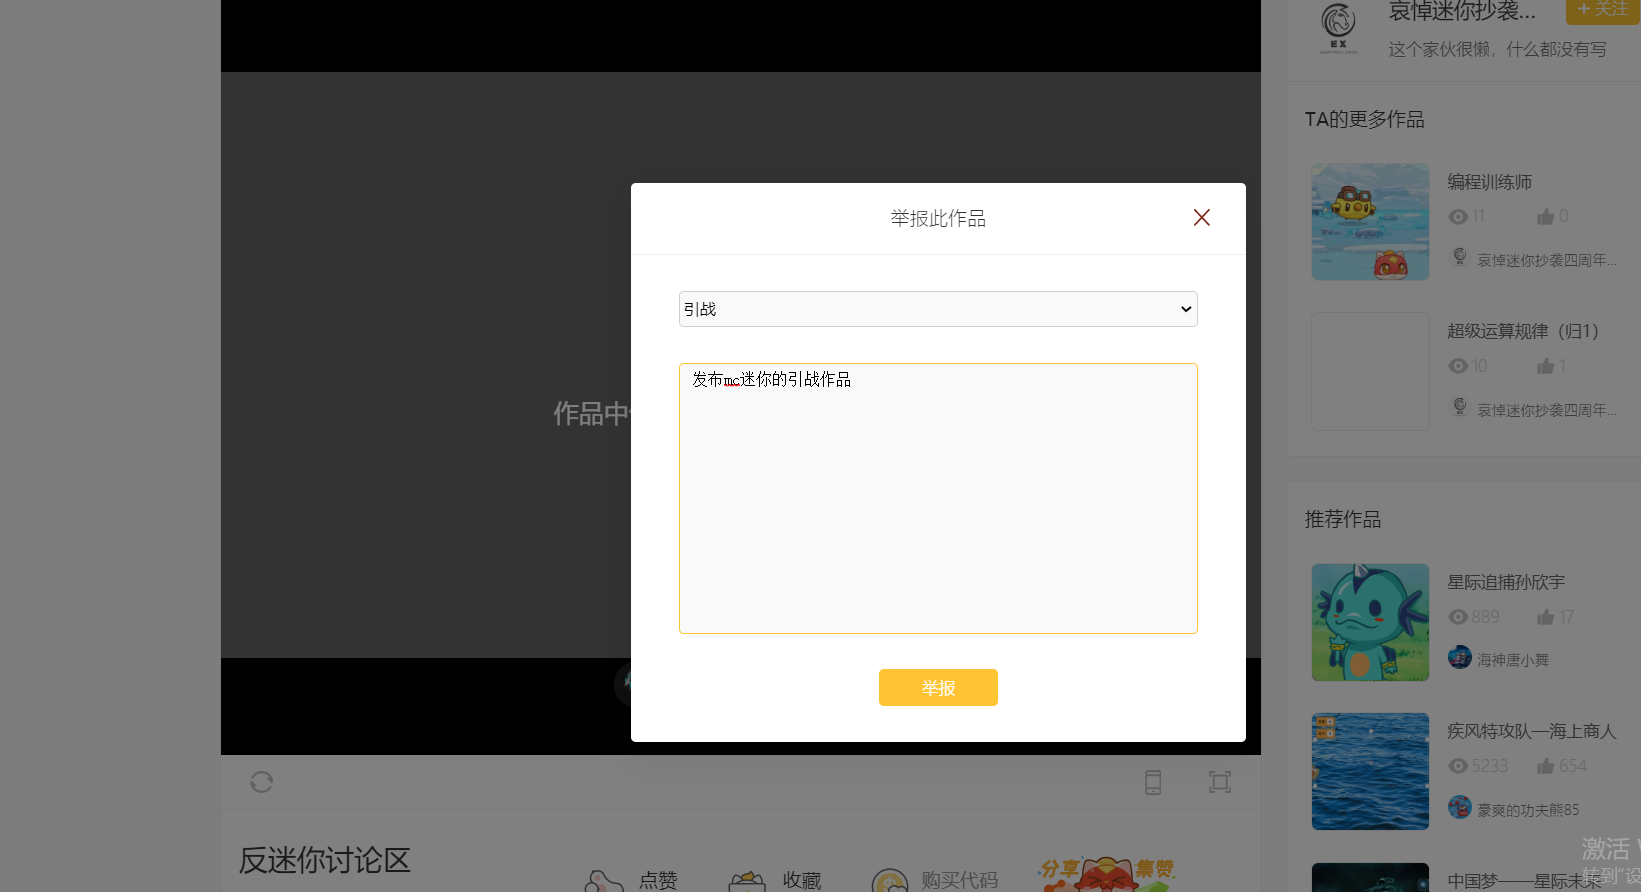
Task: Click the view count 5233
Action: point(1490,766)
